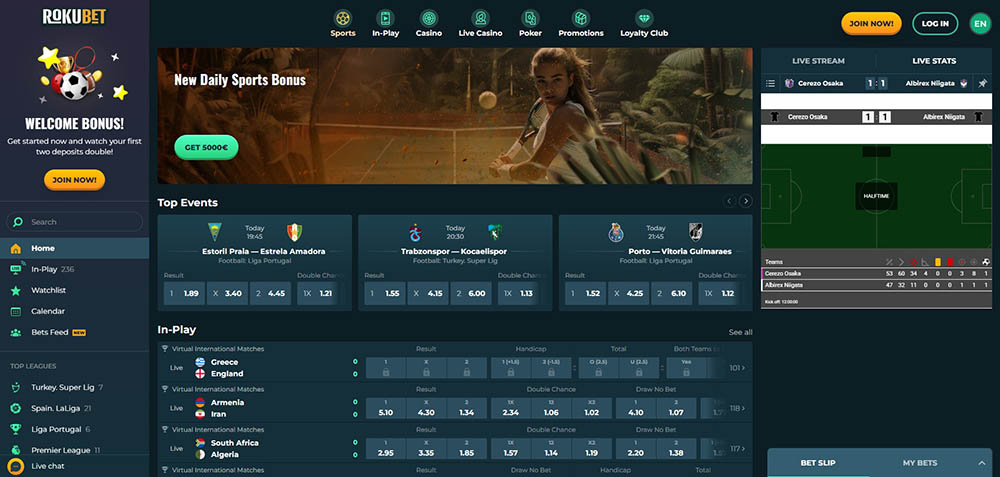1000x477 pixels.
Task: Open the Calendar icon in sidebar
Action: tap(16, 311)
